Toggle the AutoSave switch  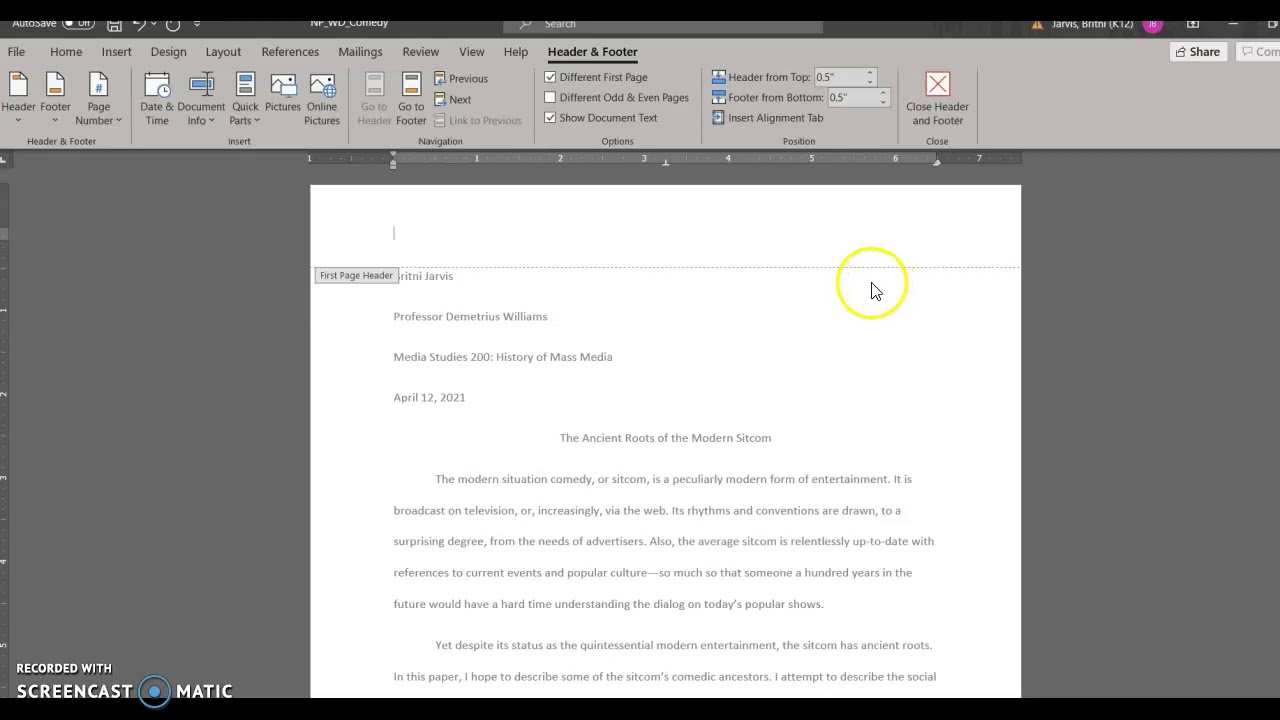tap(78, 23)
